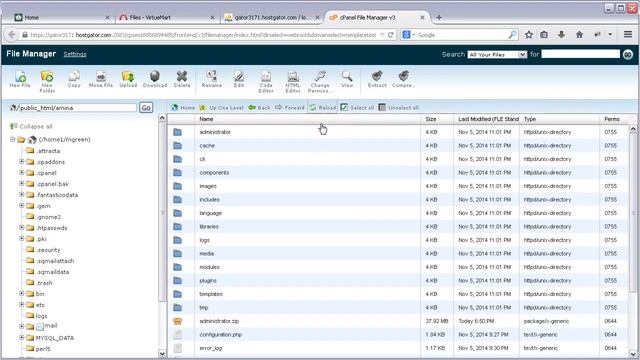Click the browser back arrow

tap(12, 35)
